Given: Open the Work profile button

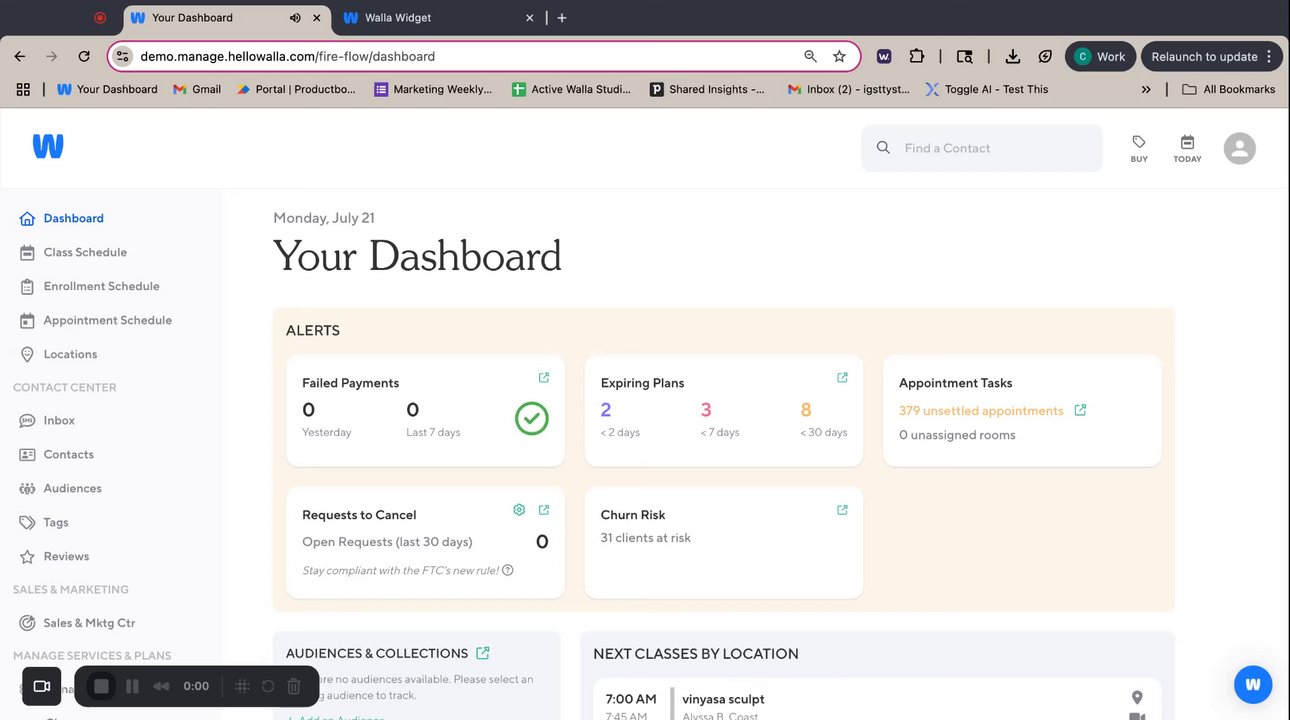Looking at the screenshot, I should (x=1100, y=57).
